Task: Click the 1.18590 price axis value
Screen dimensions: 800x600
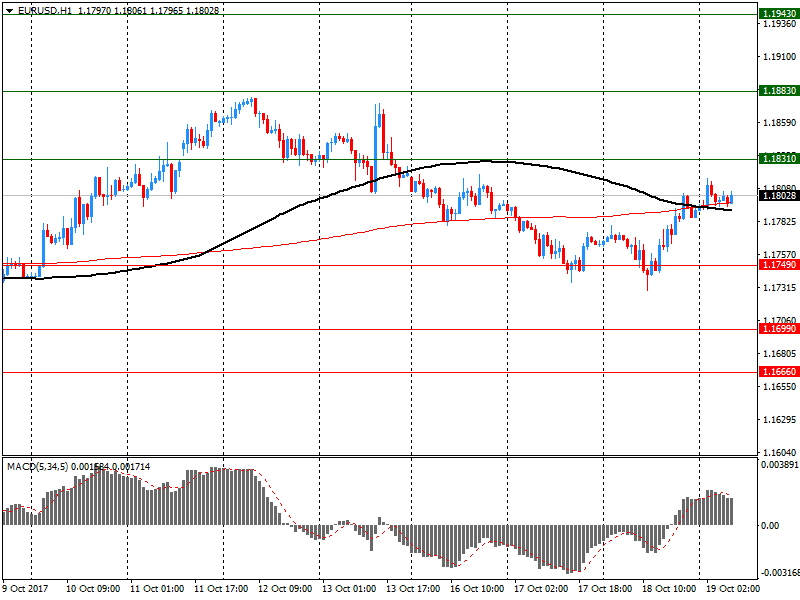Action: (x=780, y=122)
